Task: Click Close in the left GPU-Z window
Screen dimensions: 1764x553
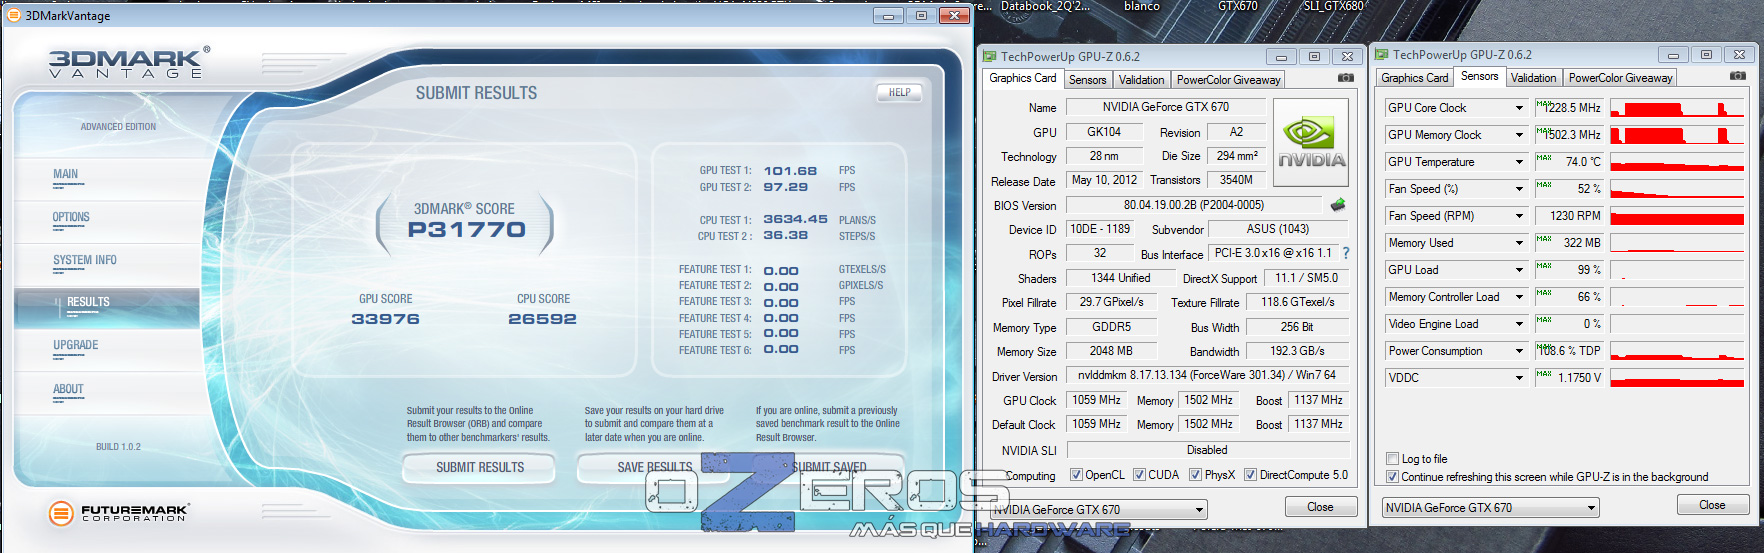Action: coord(1320,507)
